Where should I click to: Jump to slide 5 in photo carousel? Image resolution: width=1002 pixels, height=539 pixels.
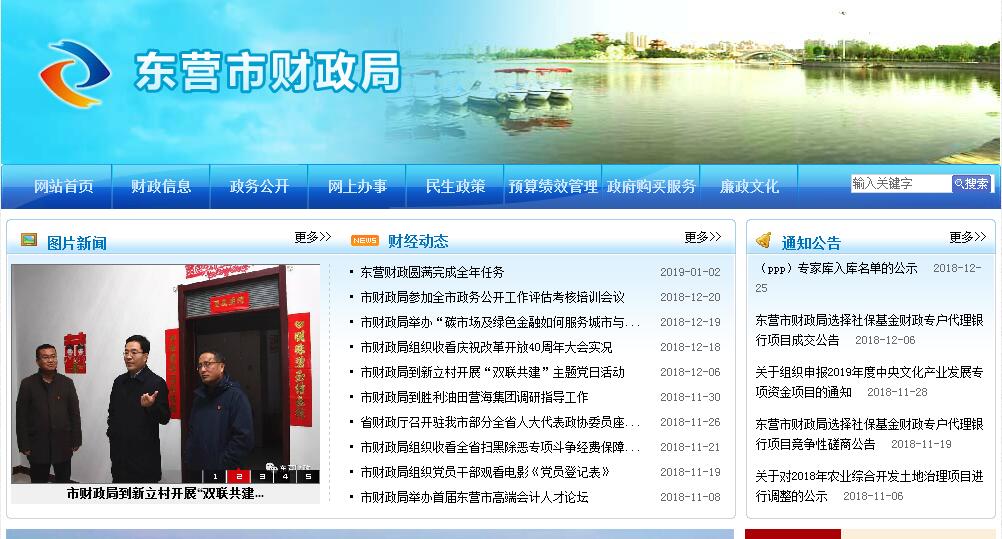tap(308, 476)
